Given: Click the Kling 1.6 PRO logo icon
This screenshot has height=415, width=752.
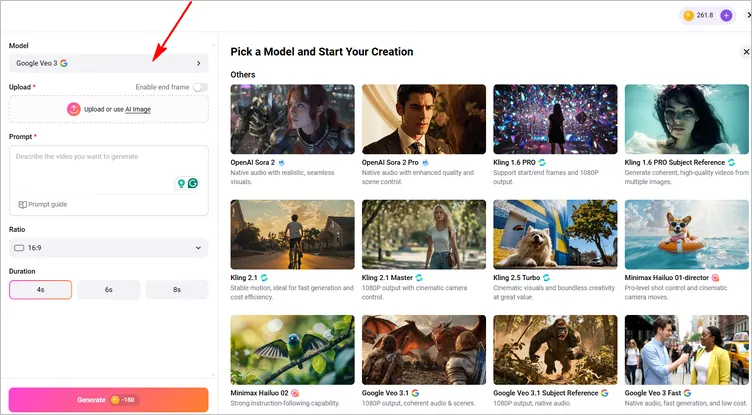Looking at the screenshot, I should [542, 163].
